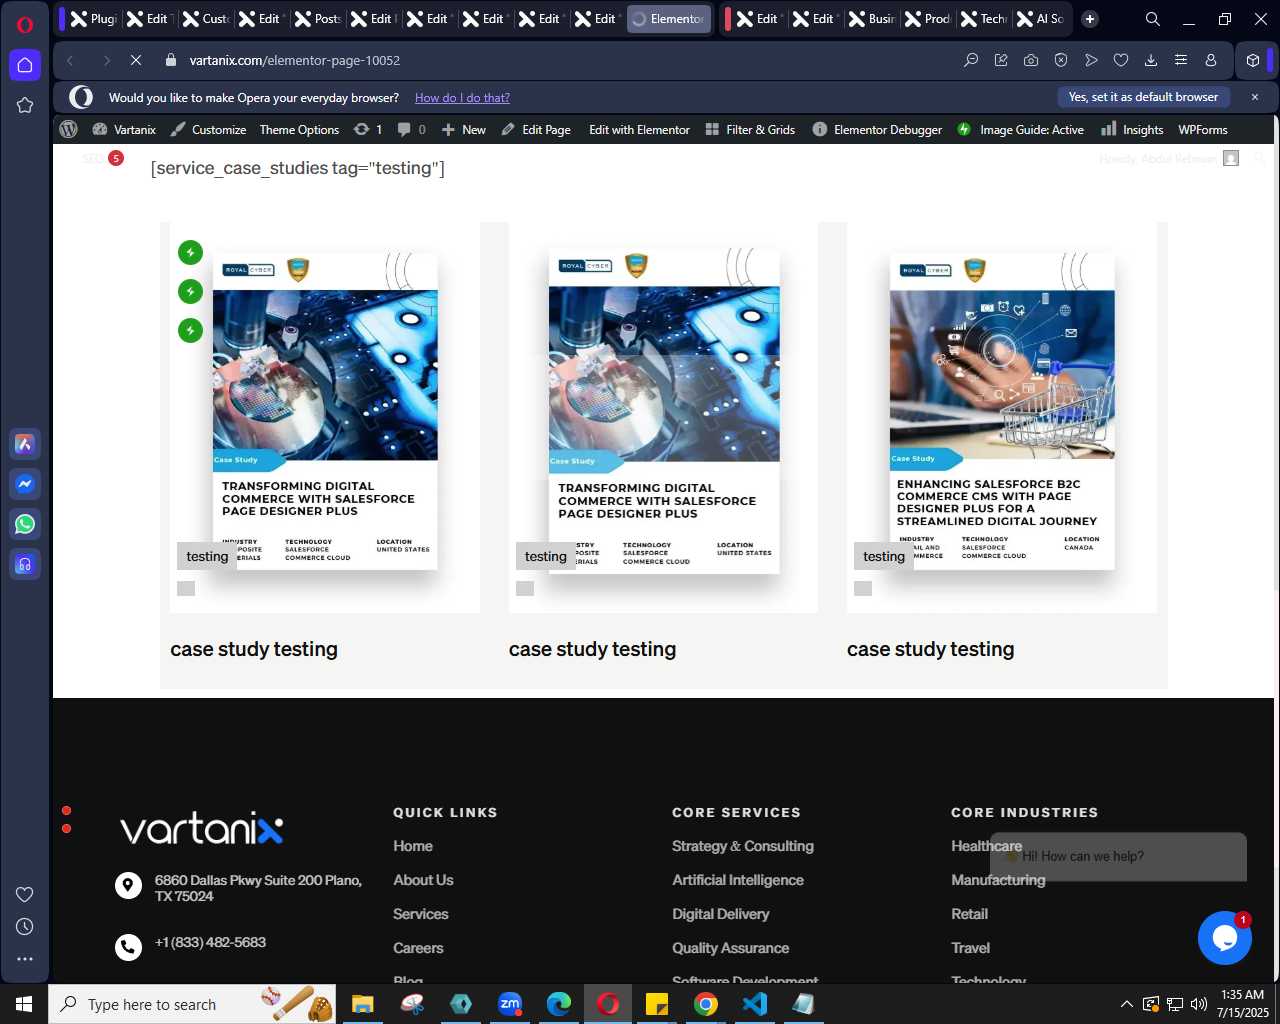Click Edit with Elementor
This screenshot has height=1024, width=1280.
pos(639,129)
